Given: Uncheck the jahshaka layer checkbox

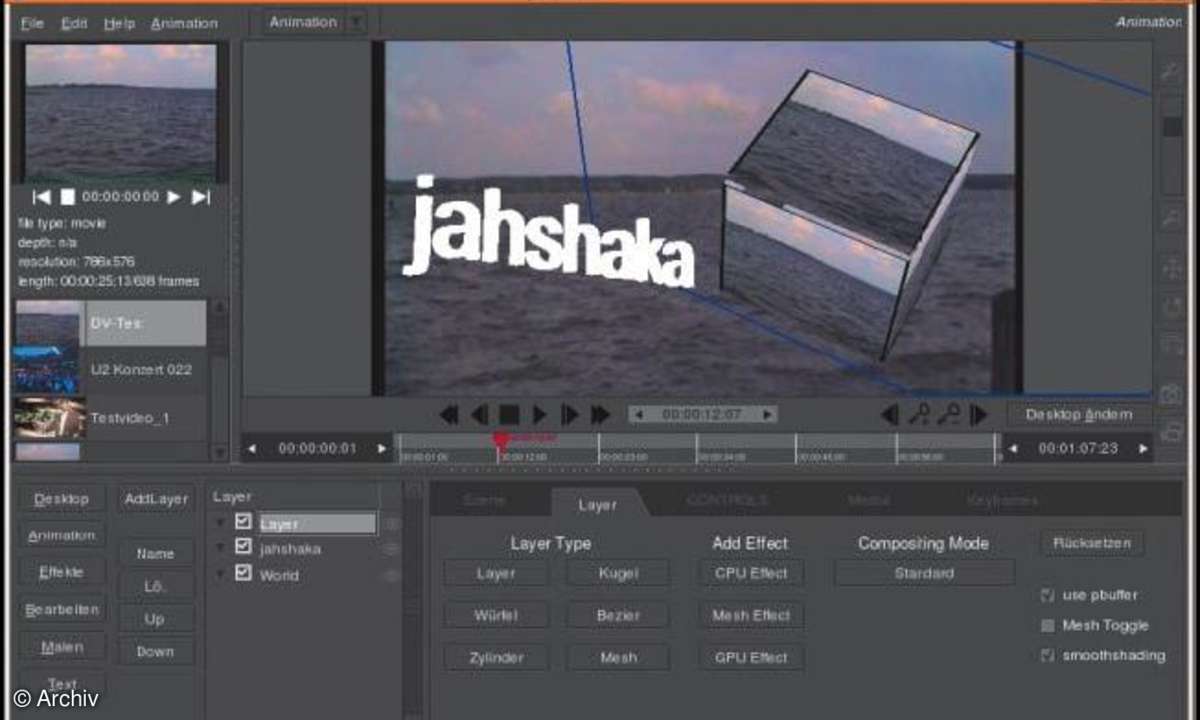Looking at the screenshot, I should [x=243, y=548].
